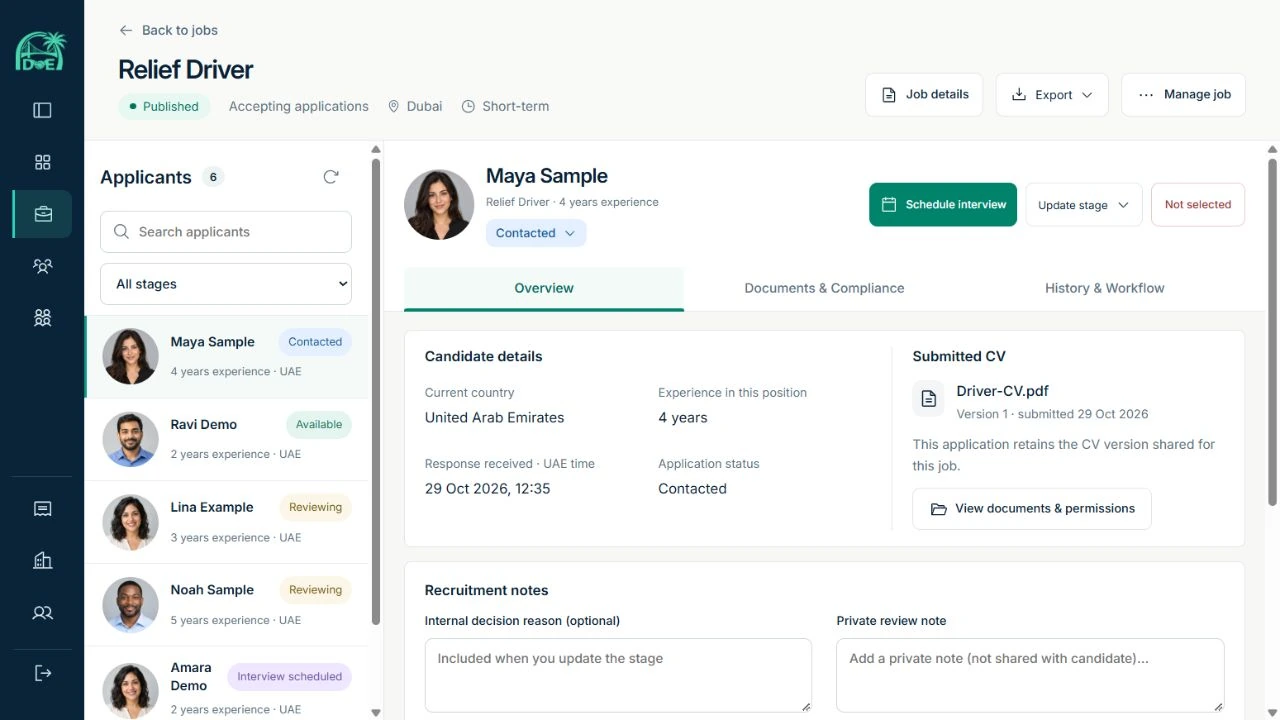Click the document icon next to Driver-CV.pdf
Viewport: 1280px width, 720px height.
coord(928,398)
